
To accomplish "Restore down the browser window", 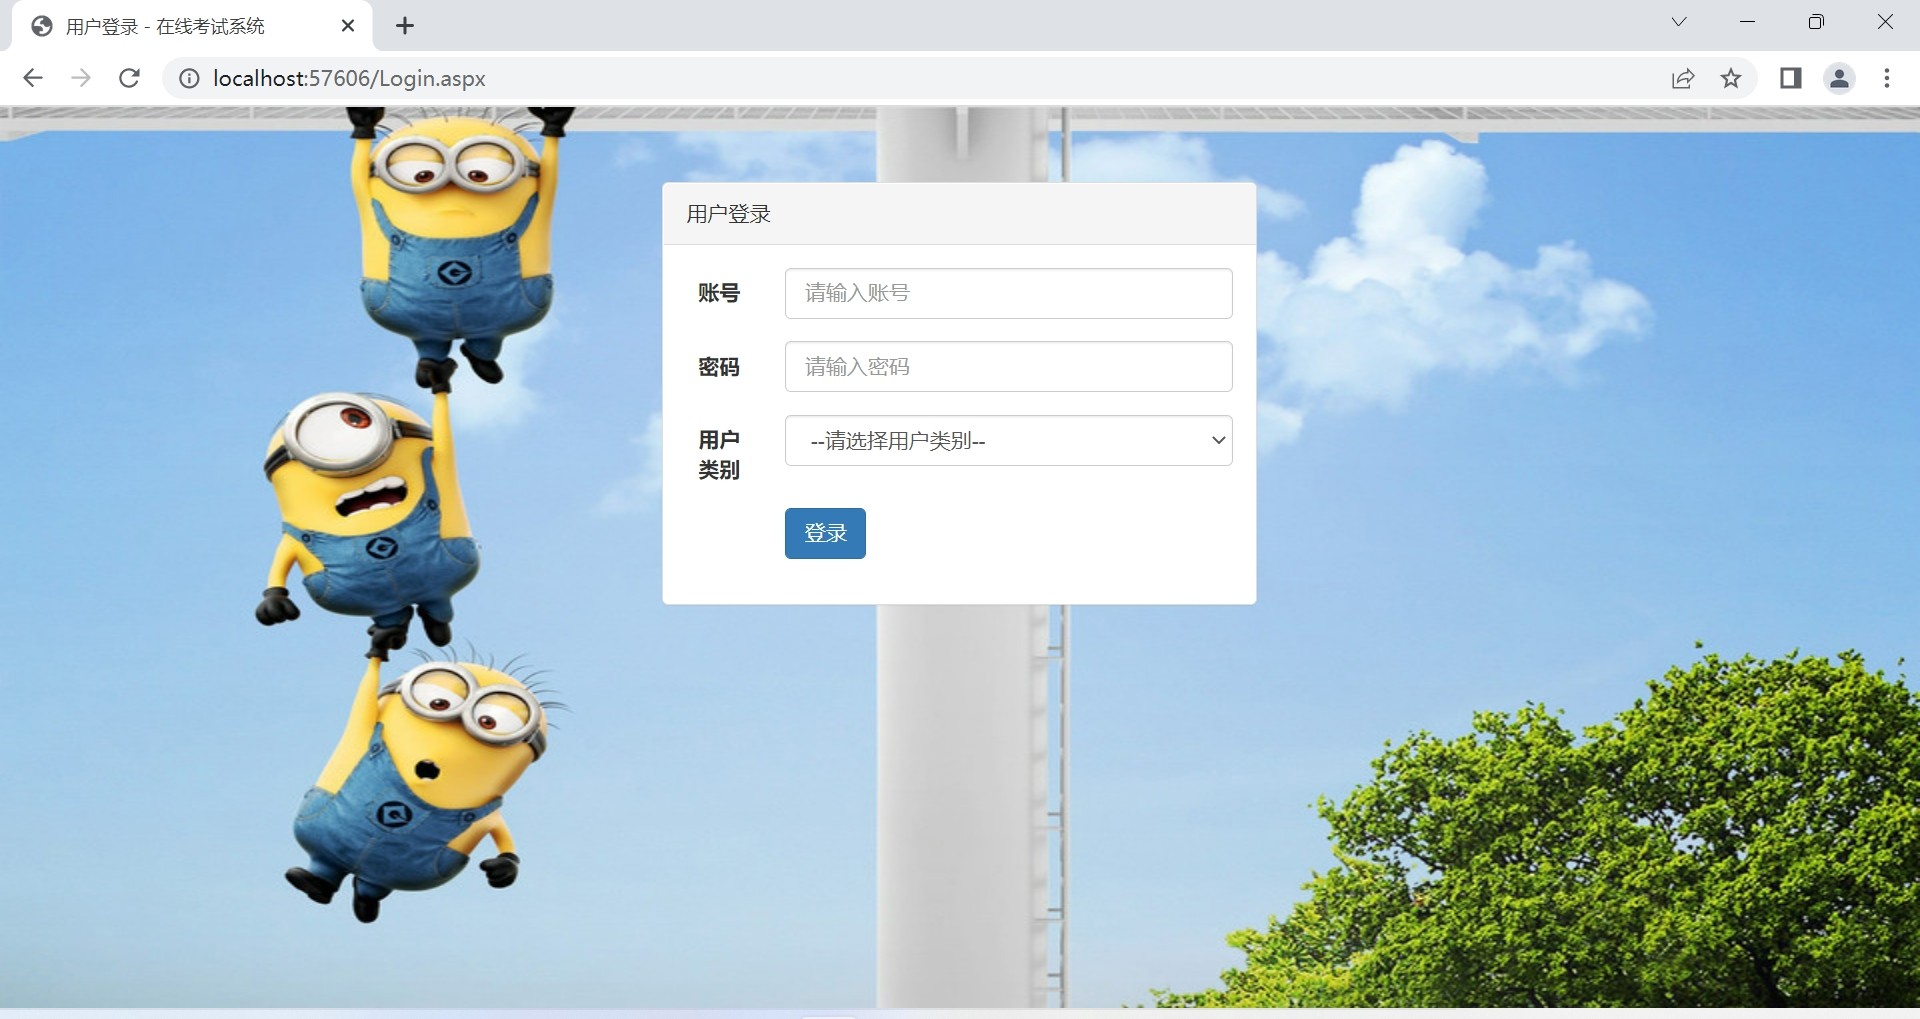I will pos(1816,22).
